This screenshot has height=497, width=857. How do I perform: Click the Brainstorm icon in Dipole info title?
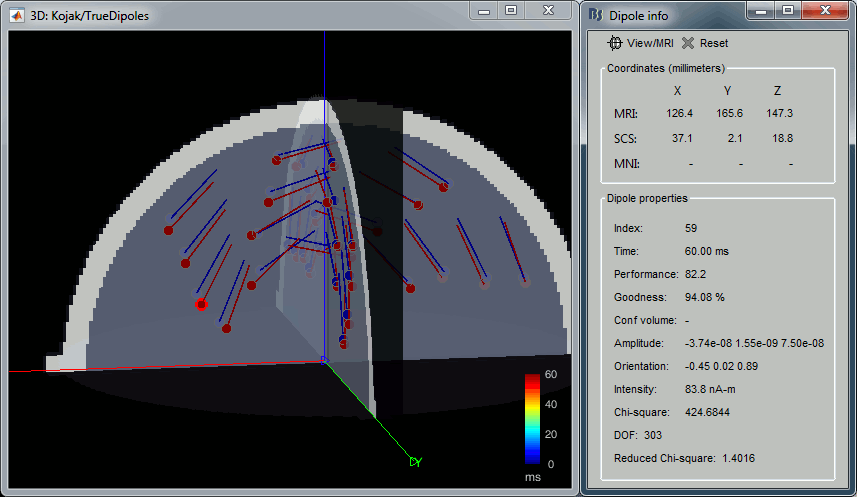click(597, 15)
